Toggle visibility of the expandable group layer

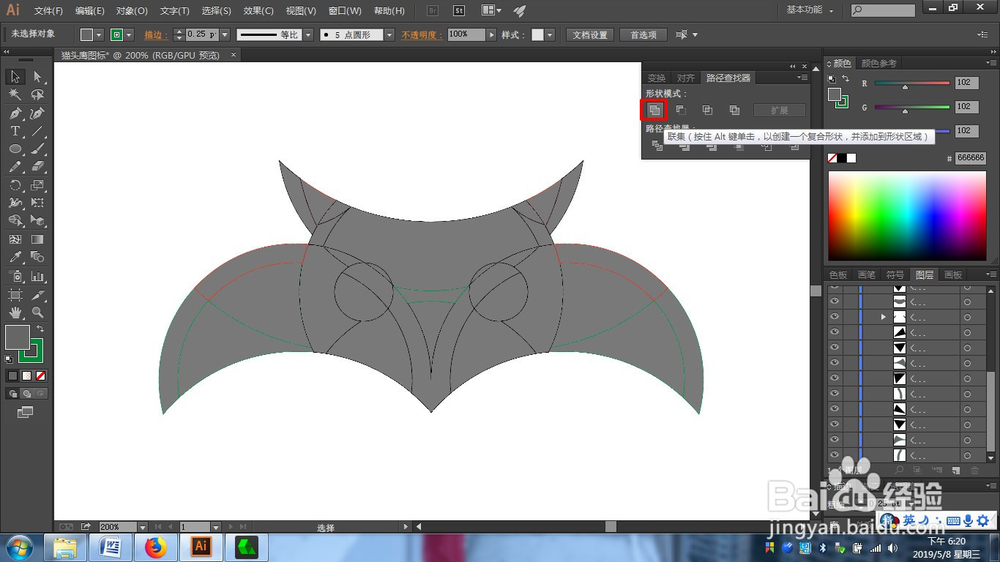click(x=834, y=317)
